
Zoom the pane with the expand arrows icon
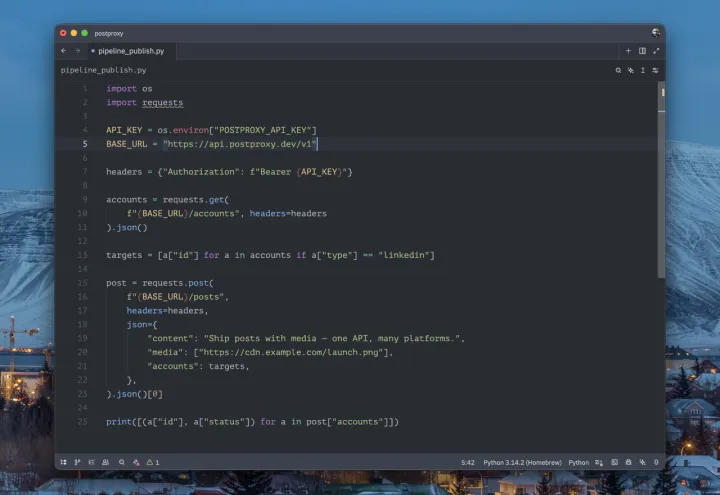[x=656, y=51]
